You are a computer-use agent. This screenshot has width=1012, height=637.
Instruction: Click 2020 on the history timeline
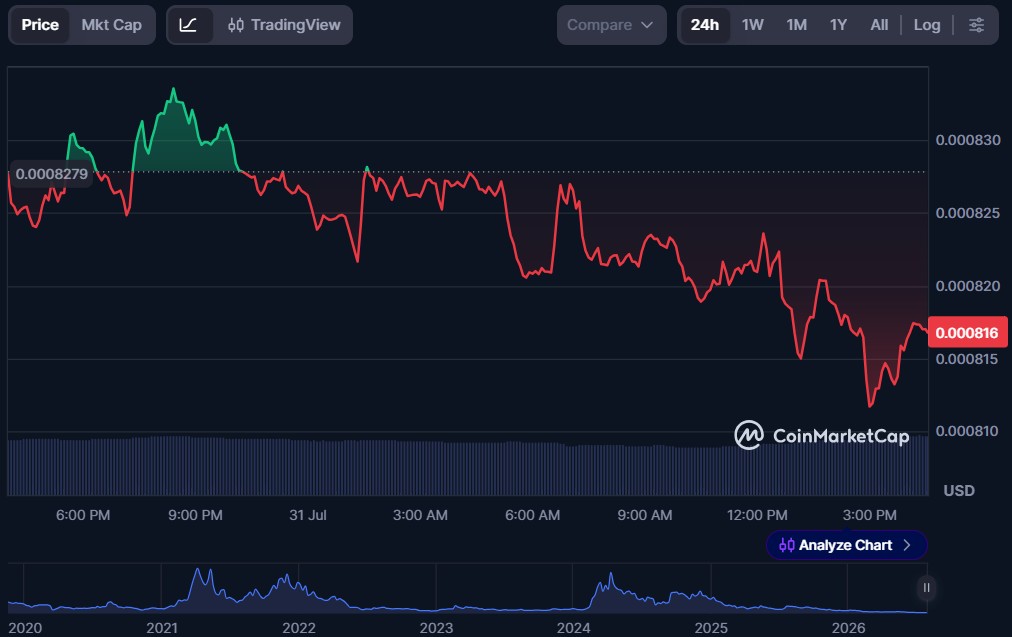25,628
